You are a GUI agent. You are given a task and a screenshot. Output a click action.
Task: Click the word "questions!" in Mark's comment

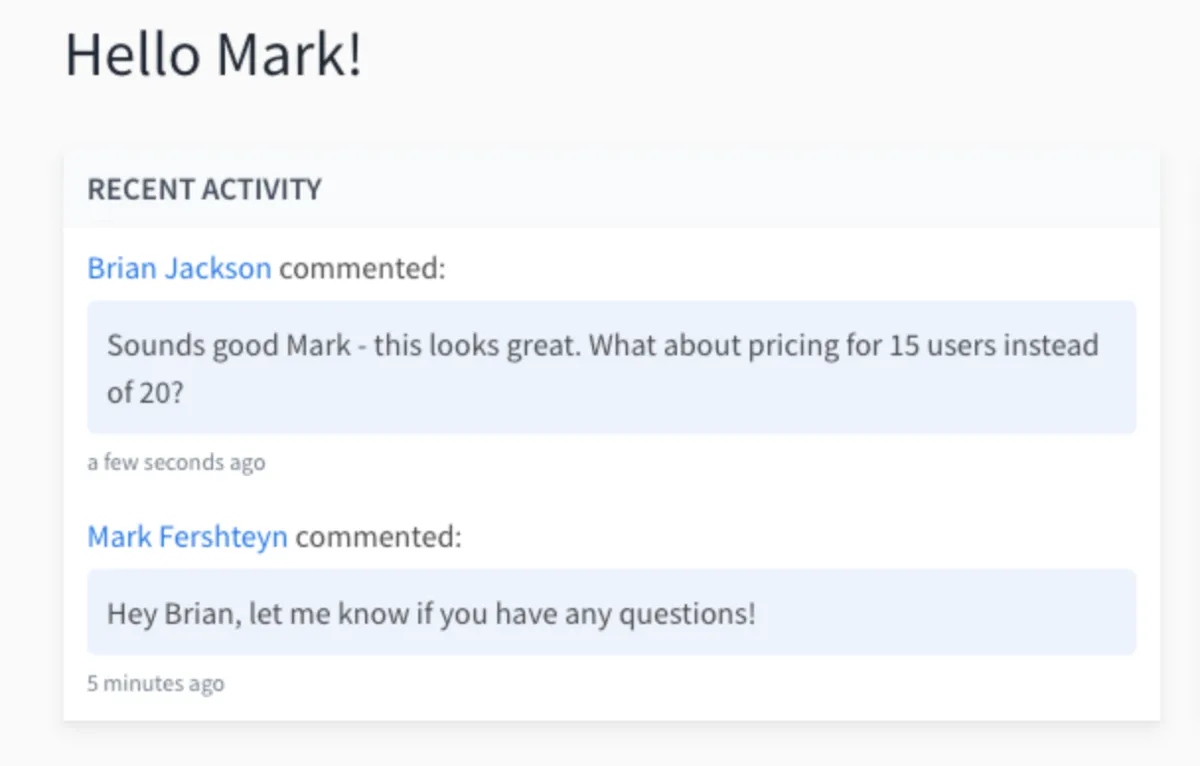coord(687,613)
